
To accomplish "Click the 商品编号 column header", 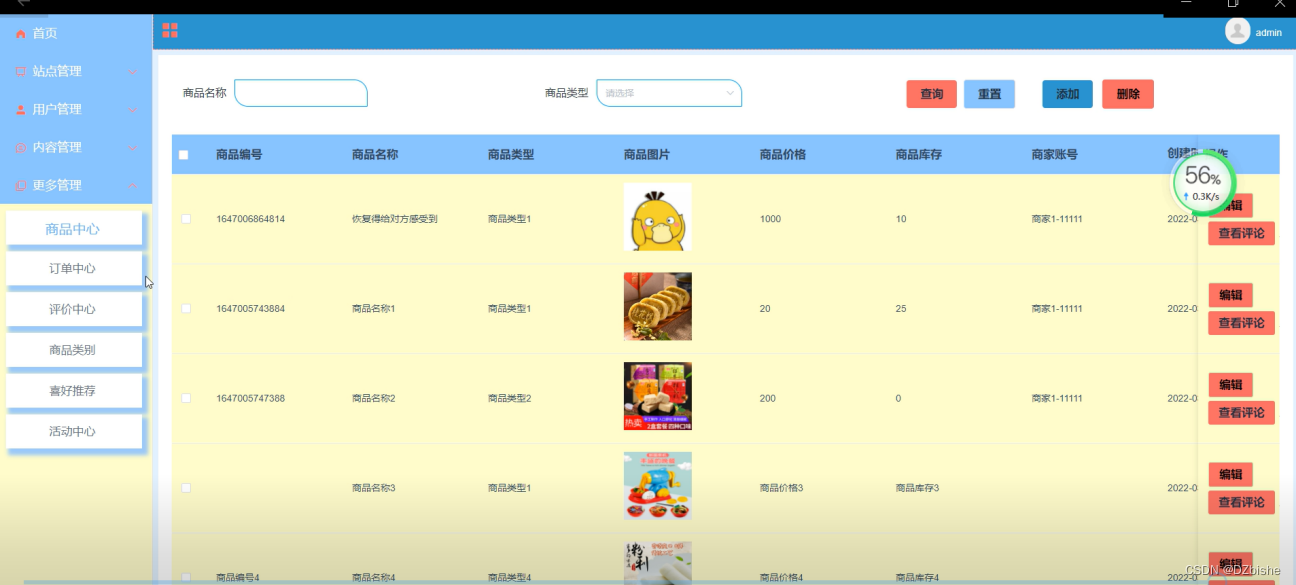I will (x=240, y=155).
